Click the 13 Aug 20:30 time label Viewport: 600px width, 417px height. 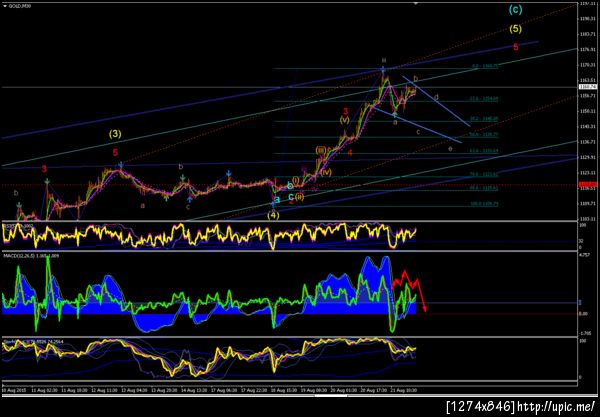tap(164, 391)
